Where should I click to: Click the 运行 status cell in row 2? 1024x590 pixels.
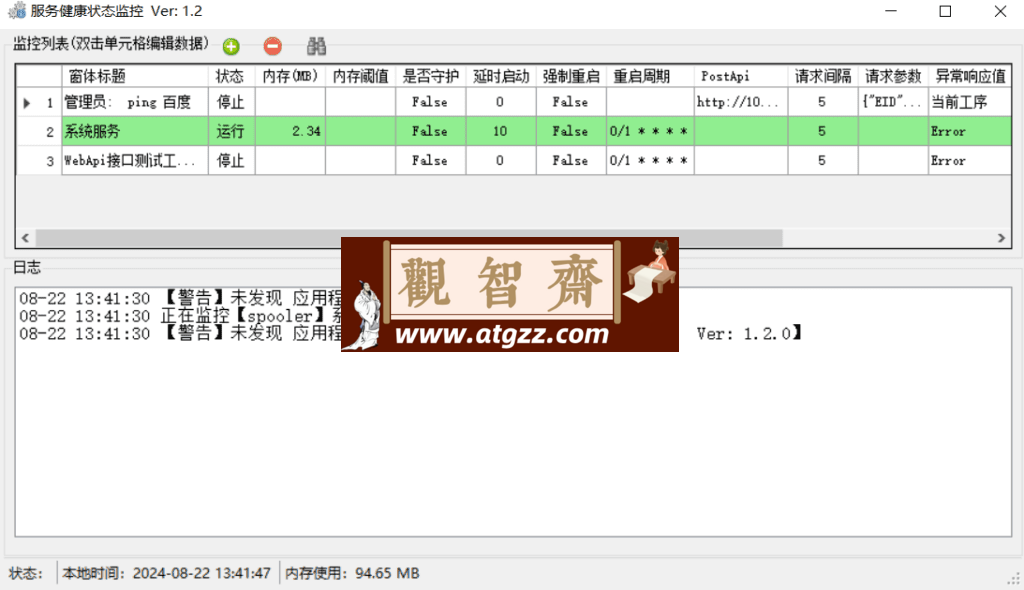tap(232, 131)
